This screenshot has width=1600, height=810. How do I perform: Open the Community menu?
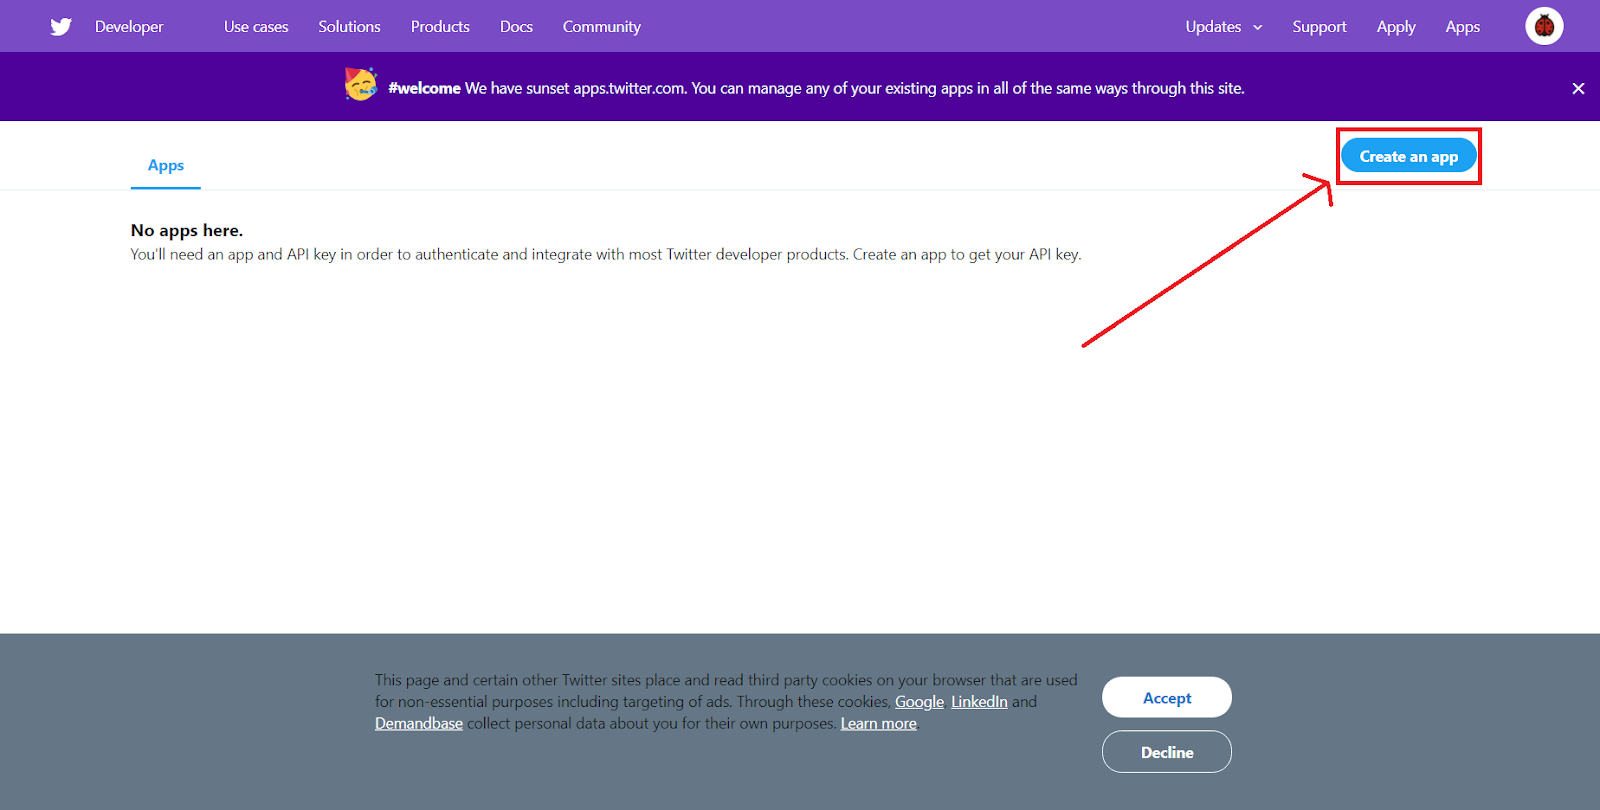(602, 27)
